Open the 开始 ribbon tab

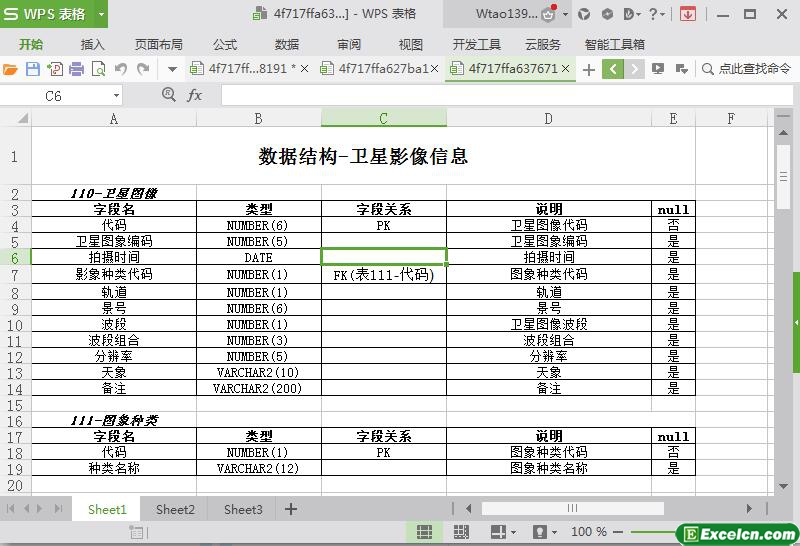[x=31, y=44]
